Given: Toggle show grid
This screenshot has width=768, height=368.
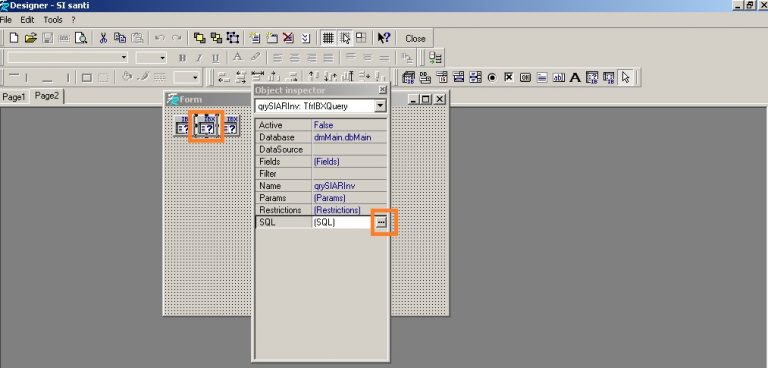Looking at the screenshot, I should click(x=328, y=38).
